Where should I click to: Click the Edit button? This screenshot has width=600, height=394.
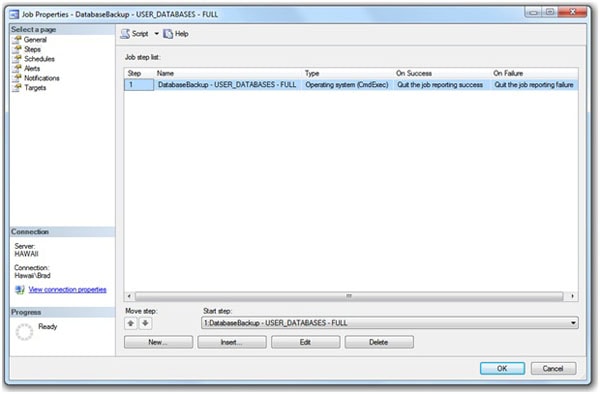coord(305,342)
